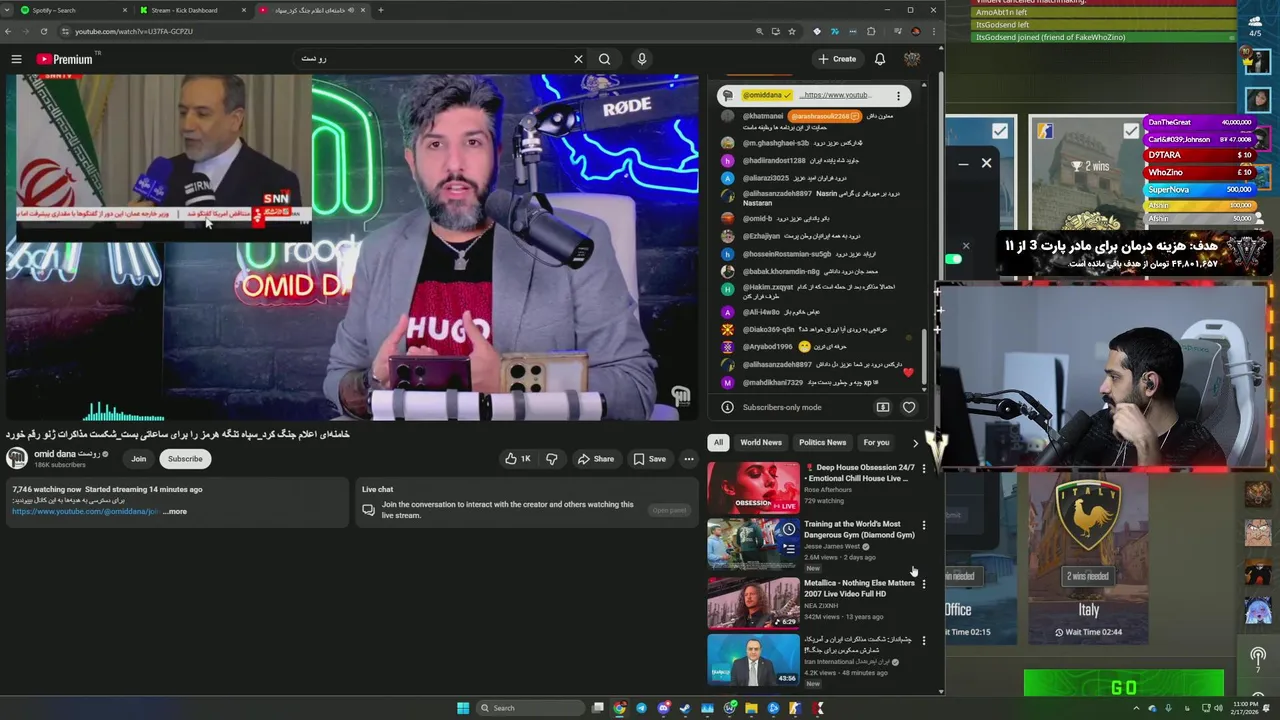Run search with the magnifier button
The height and width of the screenshot is (720, 1280).
[x=604, y=59]
